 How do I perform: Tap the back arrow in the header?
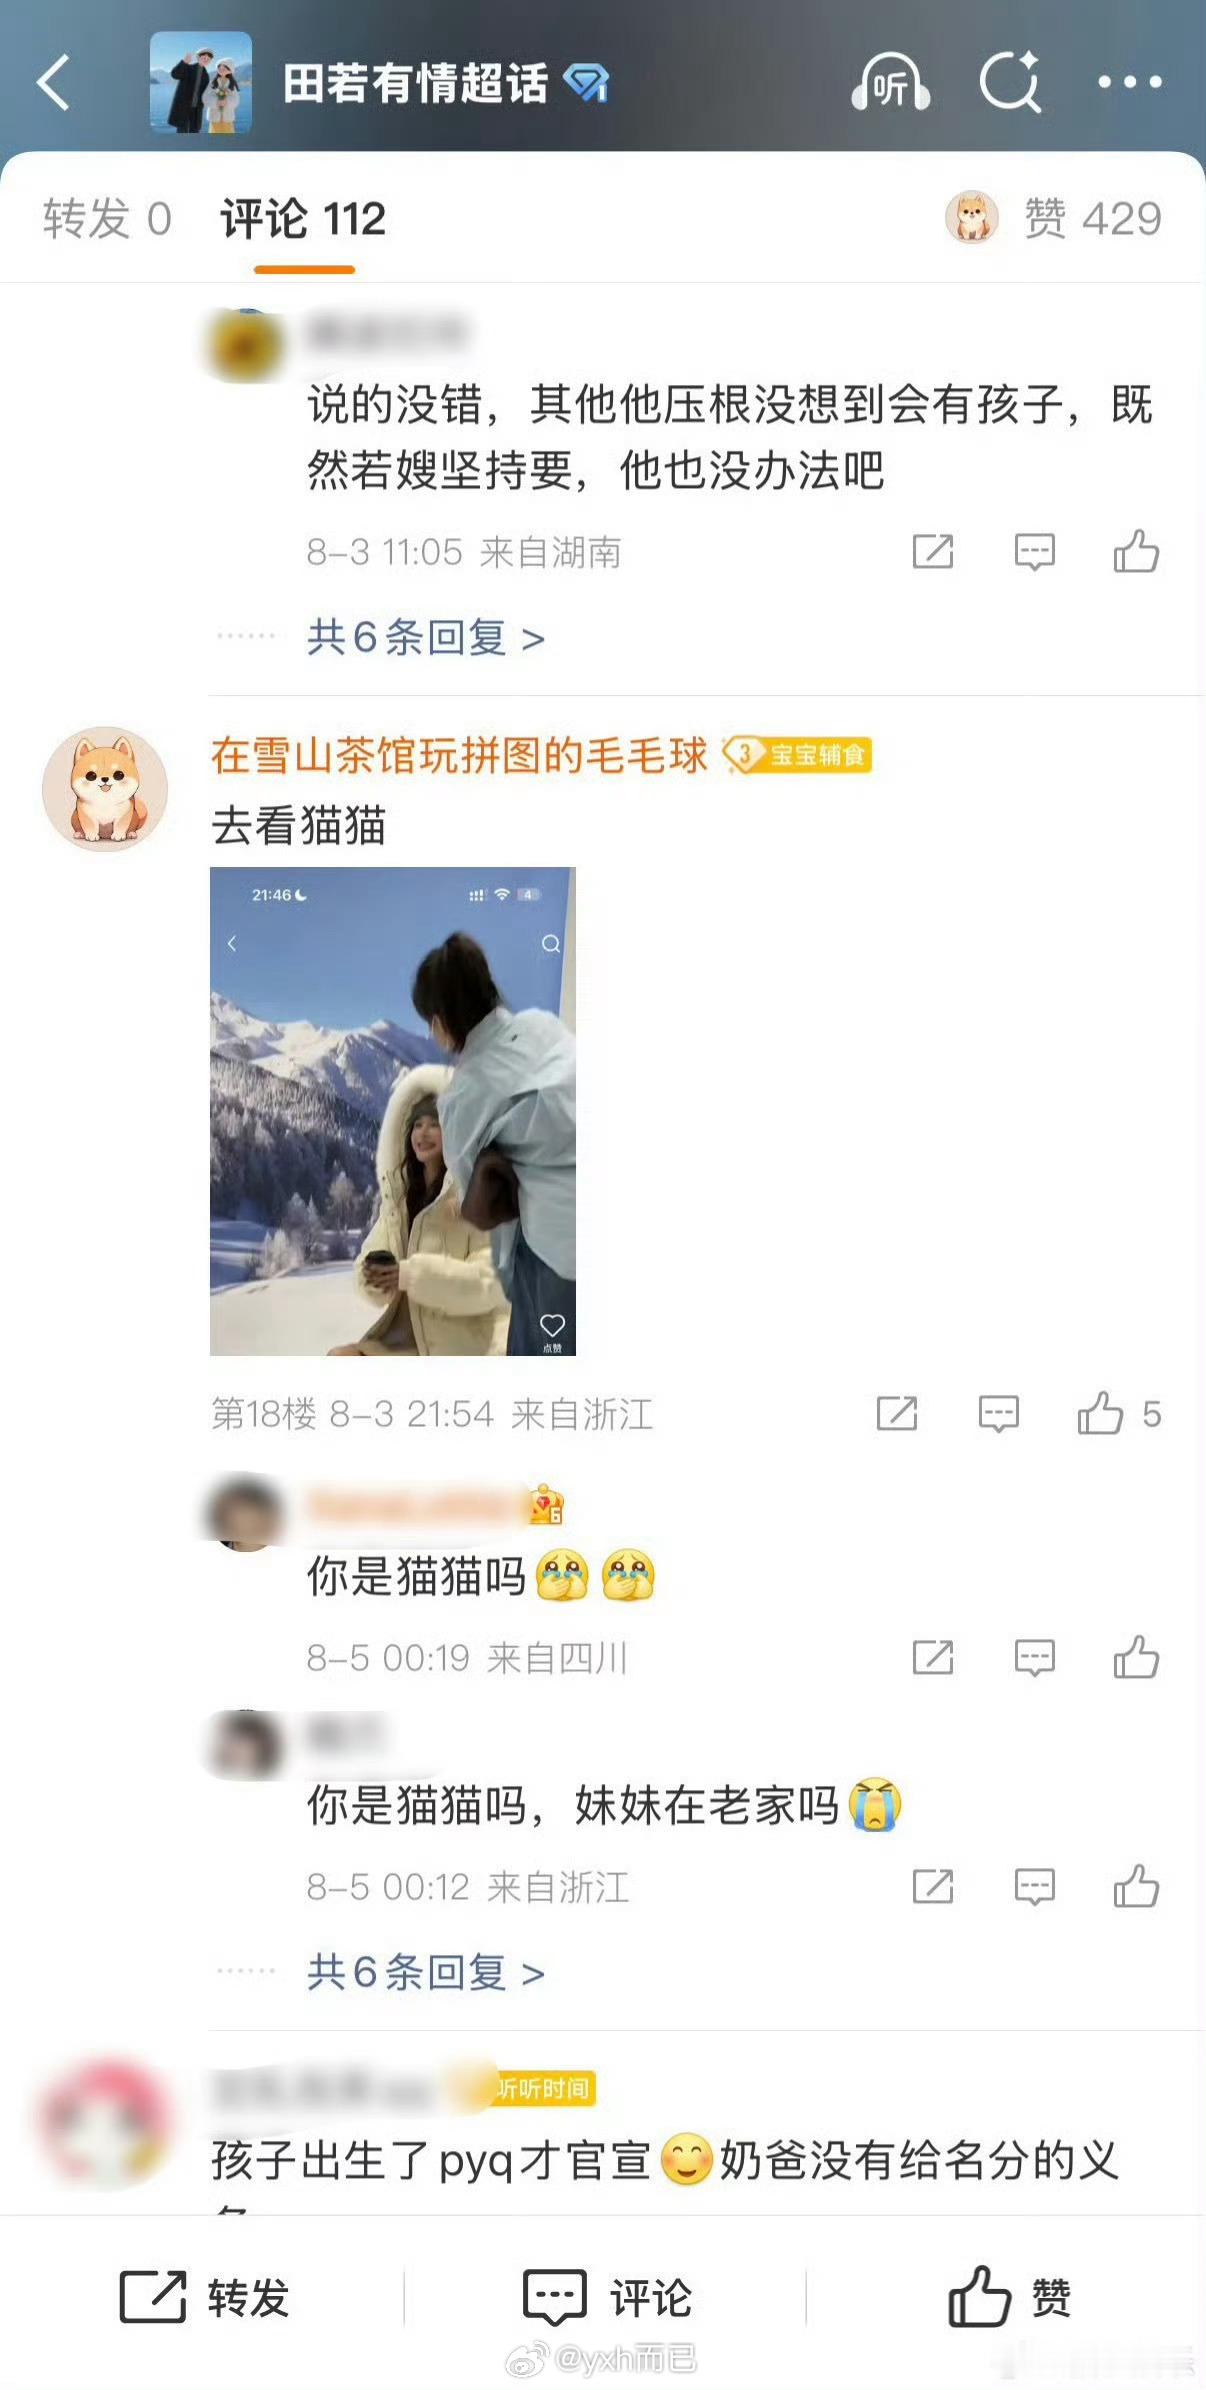tap(54, 83)
